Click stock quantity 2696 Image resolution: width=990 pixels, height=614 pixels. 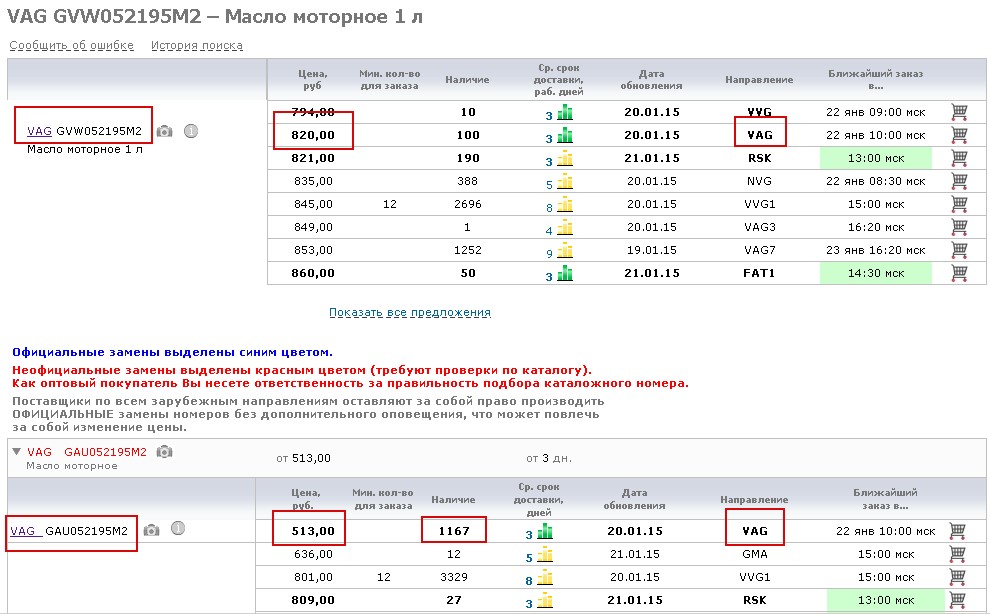[x=468, y=204]
